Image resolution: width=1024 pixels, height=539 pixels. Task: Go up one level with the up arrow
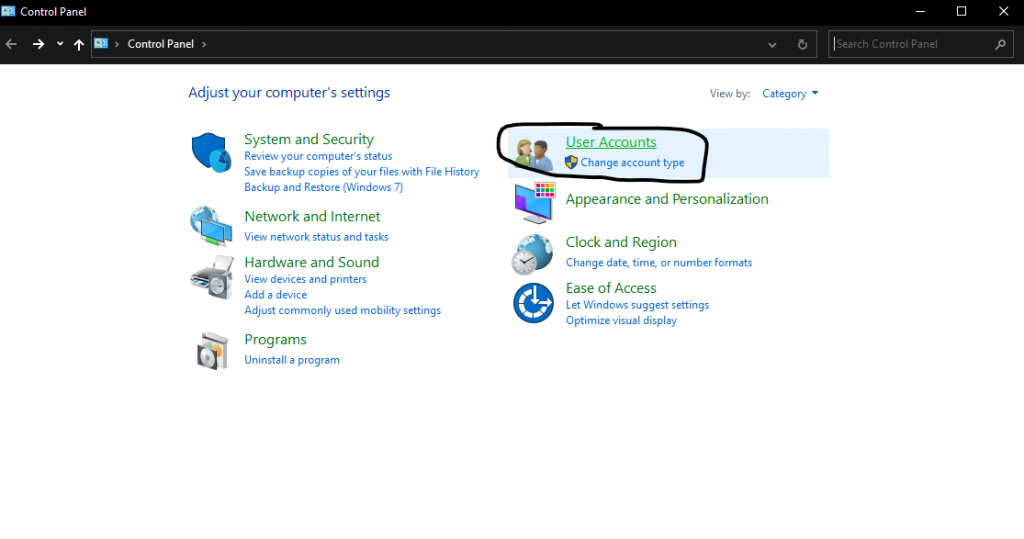pyautogui.click(x=79, y=44)
